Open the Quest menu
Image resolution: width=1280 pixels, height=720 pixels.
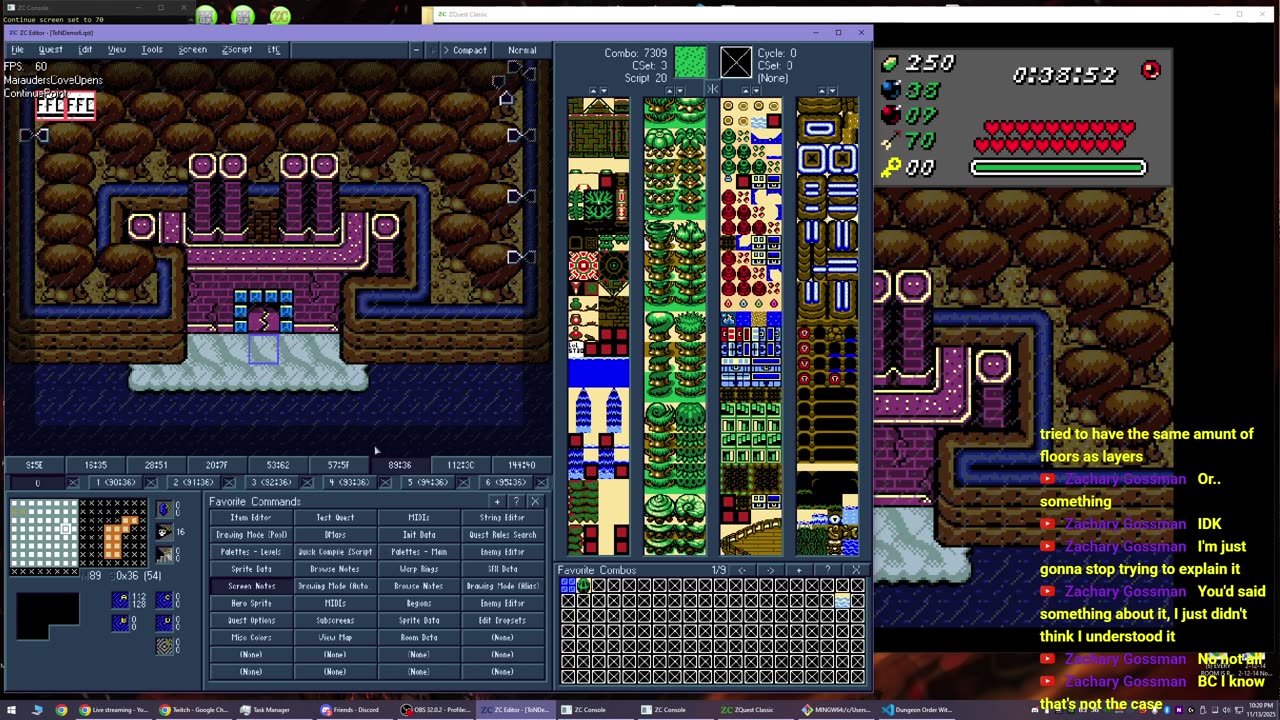[x=50, y=50]
